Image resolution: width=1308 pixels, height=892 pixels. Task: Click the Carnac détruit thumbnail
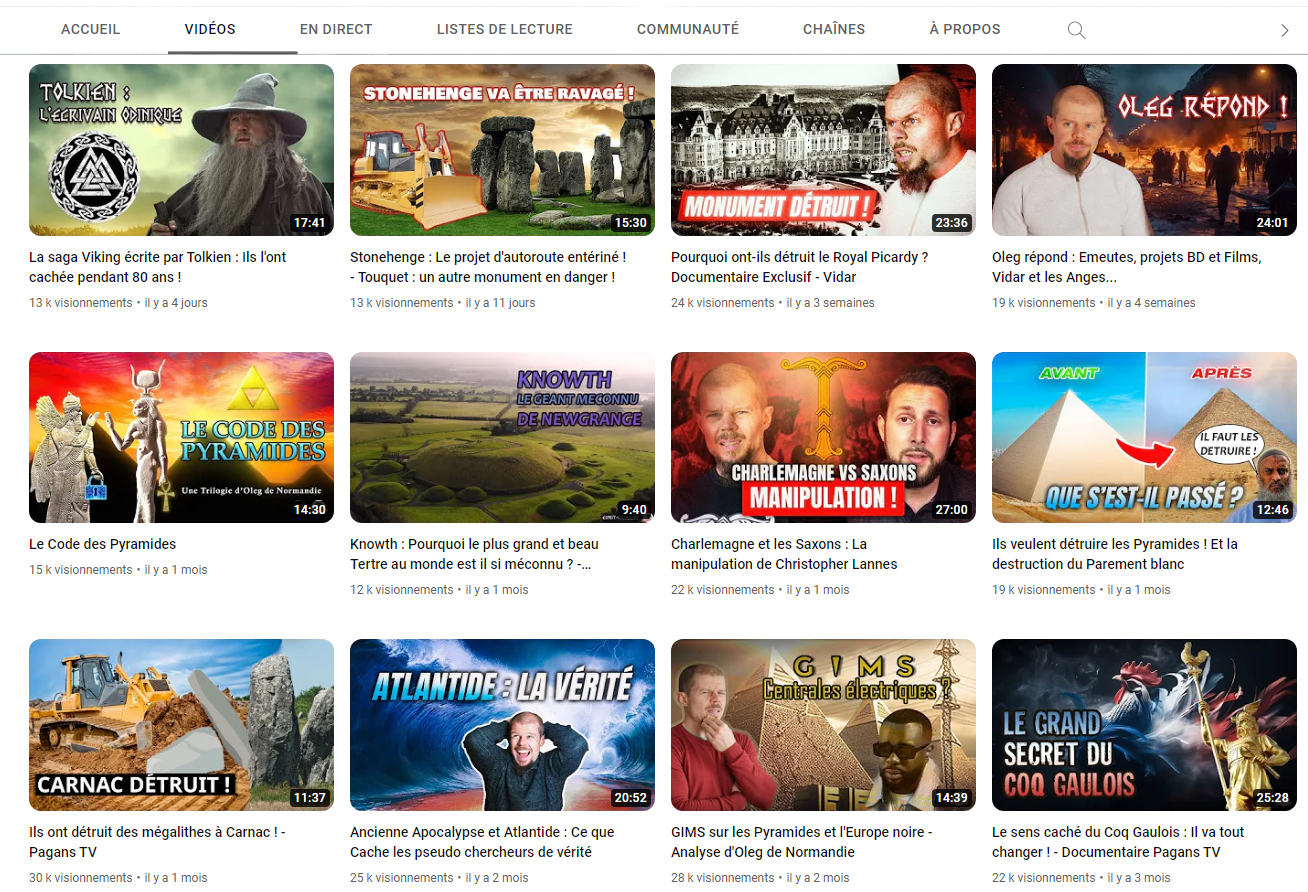tap(181, 724)
